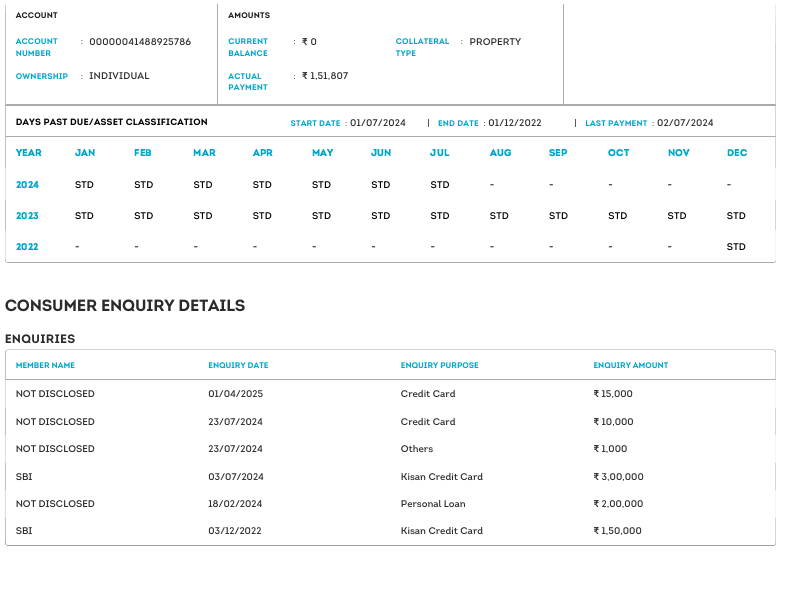Click the account number 00000041488925786

pos(139,42)
